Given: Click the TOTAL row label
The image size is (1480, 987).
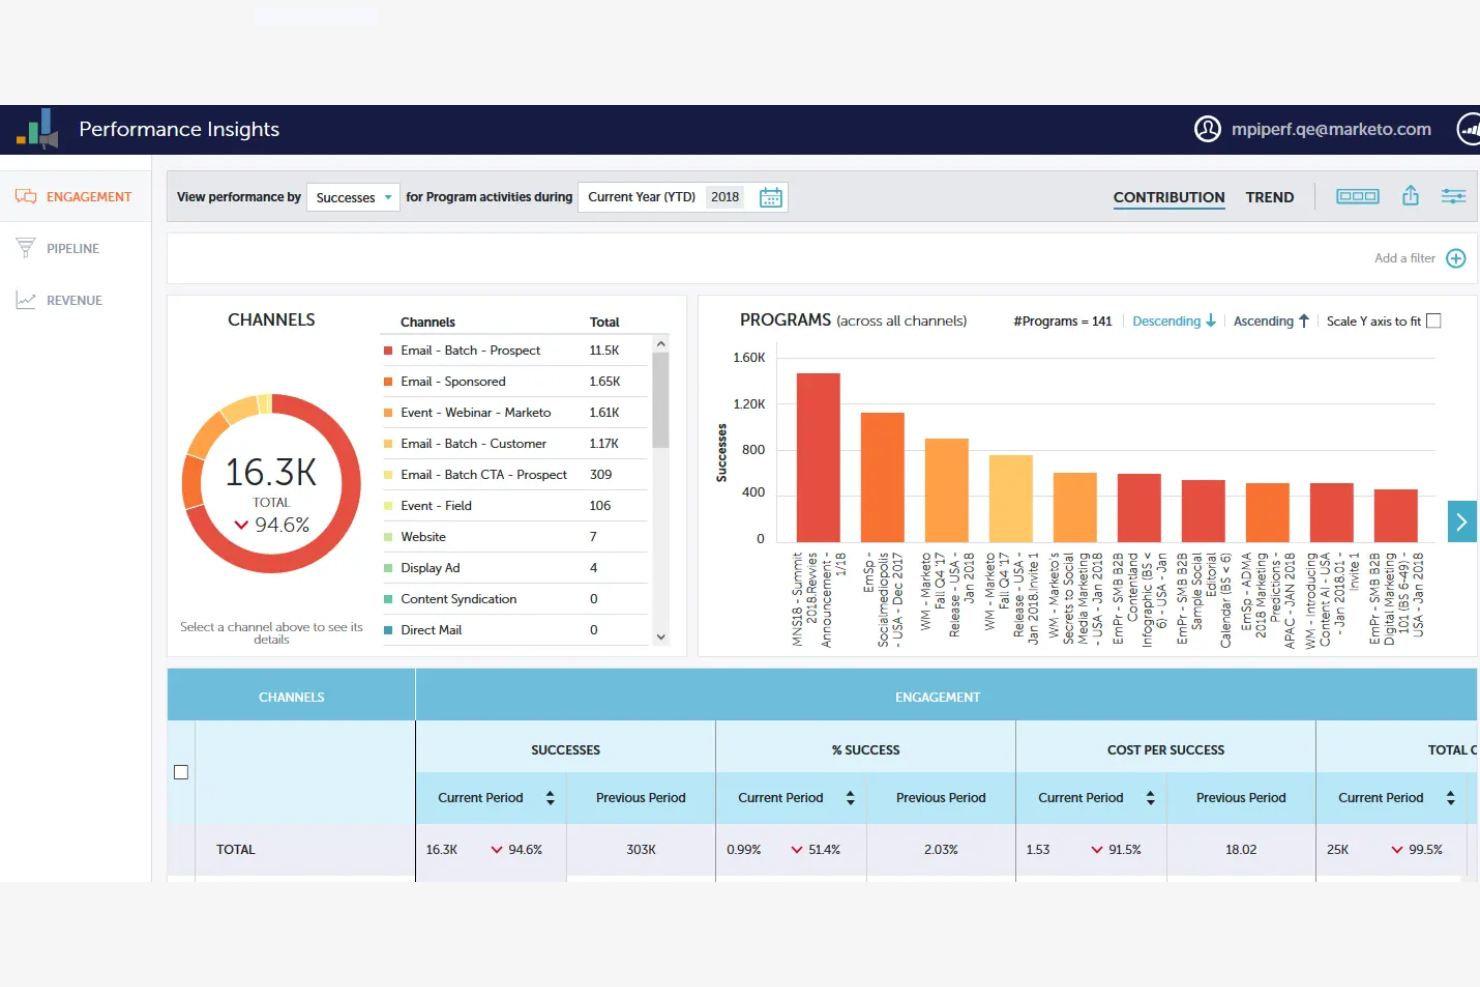Looking at the screenshot, I should [235, 849].
